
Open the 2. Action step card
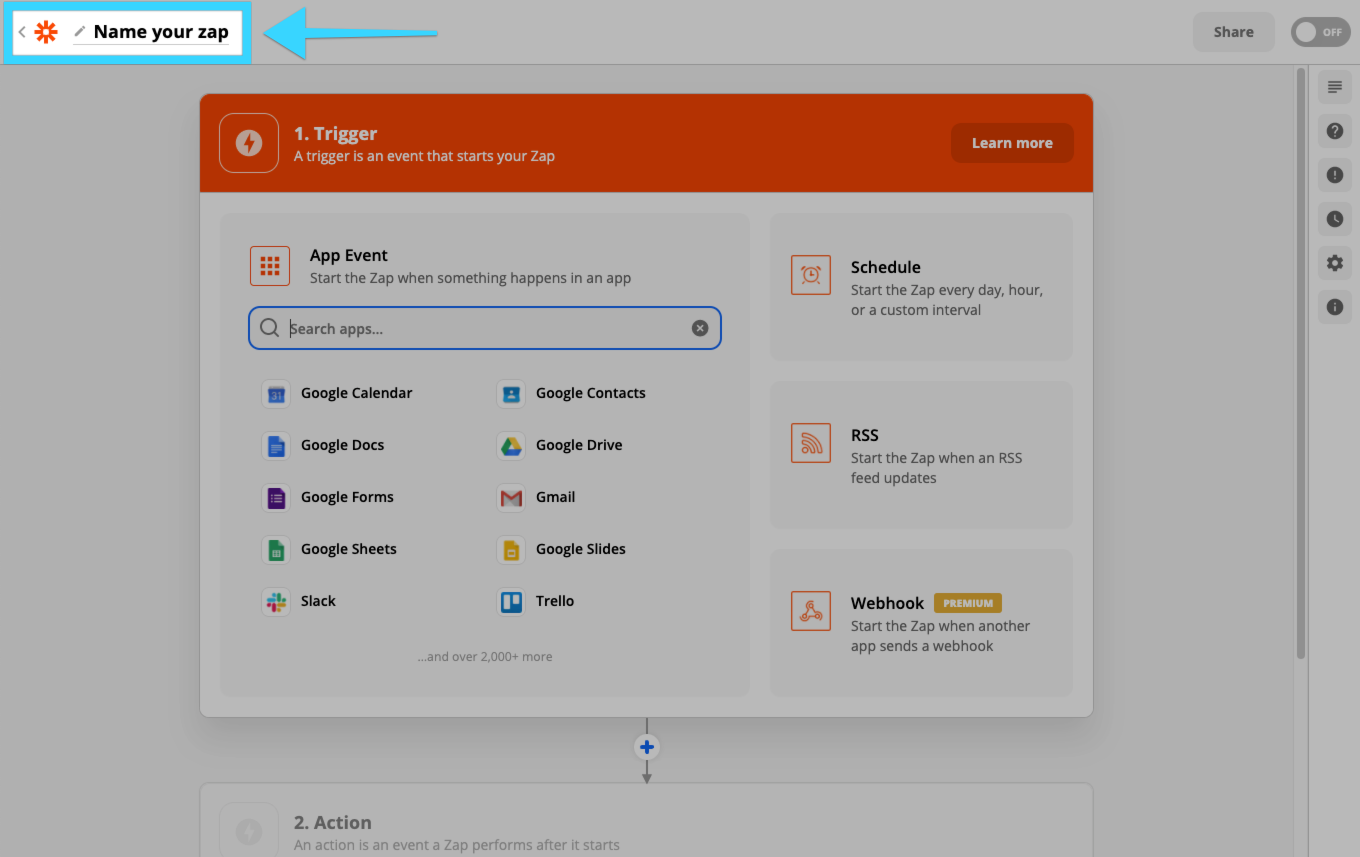click(646, 820)
